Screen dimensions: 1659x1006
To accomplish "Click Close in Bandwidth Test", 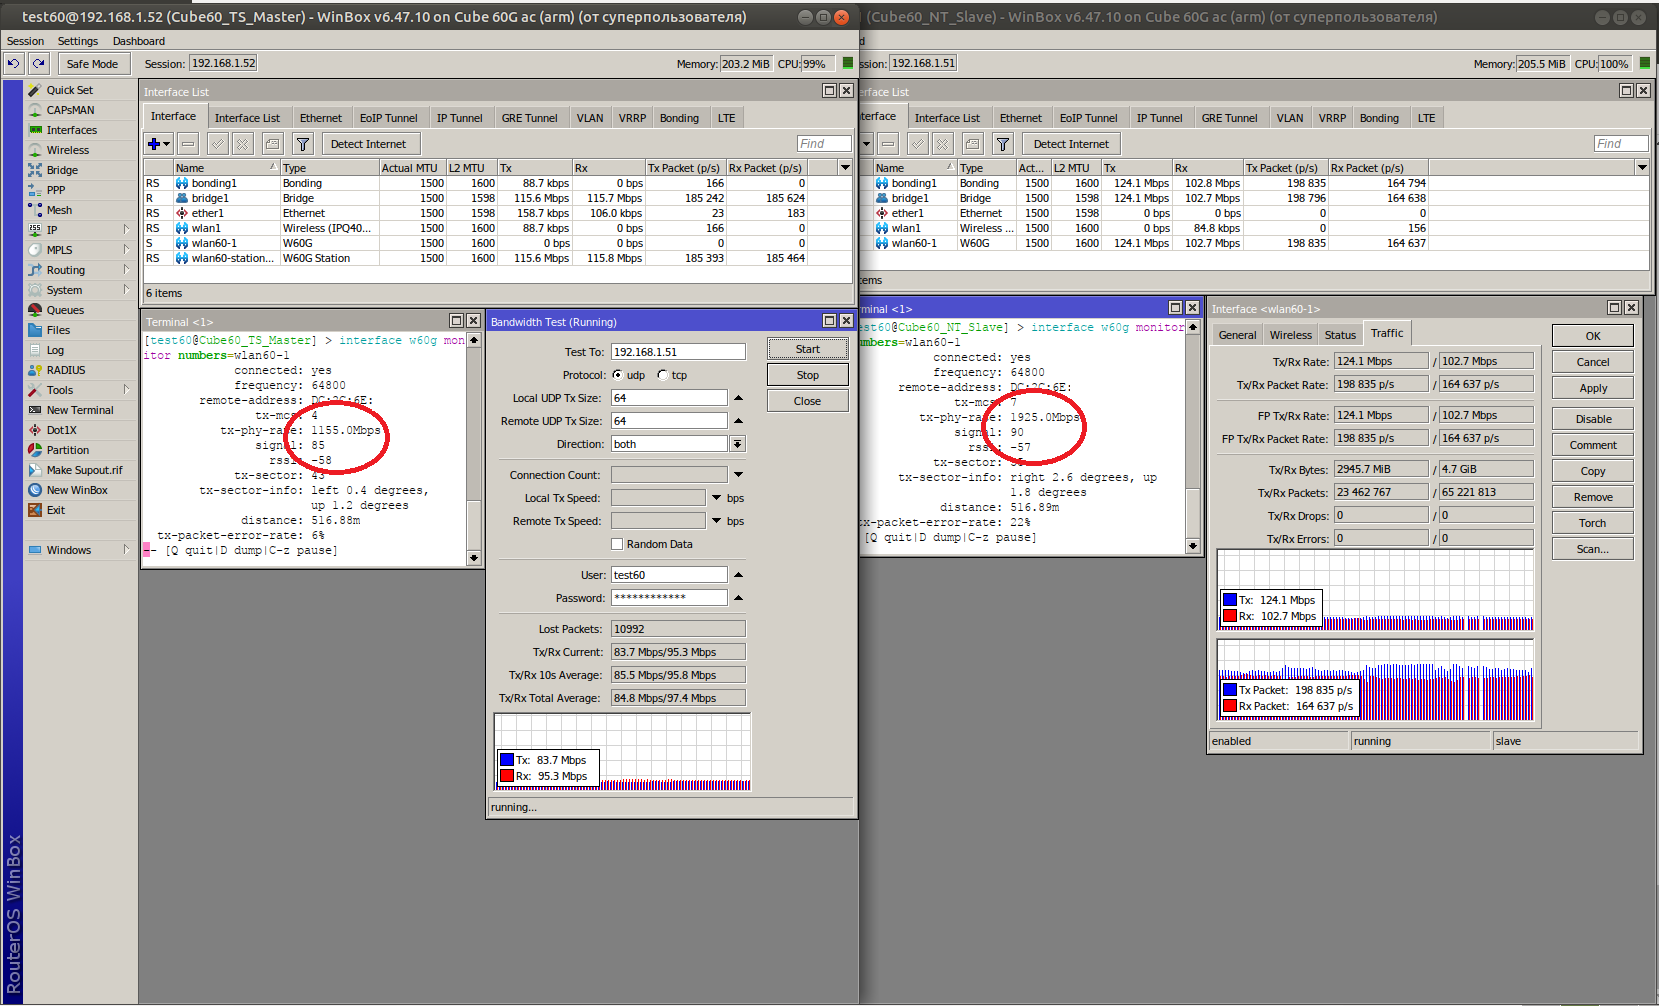I will coord(808,401).
